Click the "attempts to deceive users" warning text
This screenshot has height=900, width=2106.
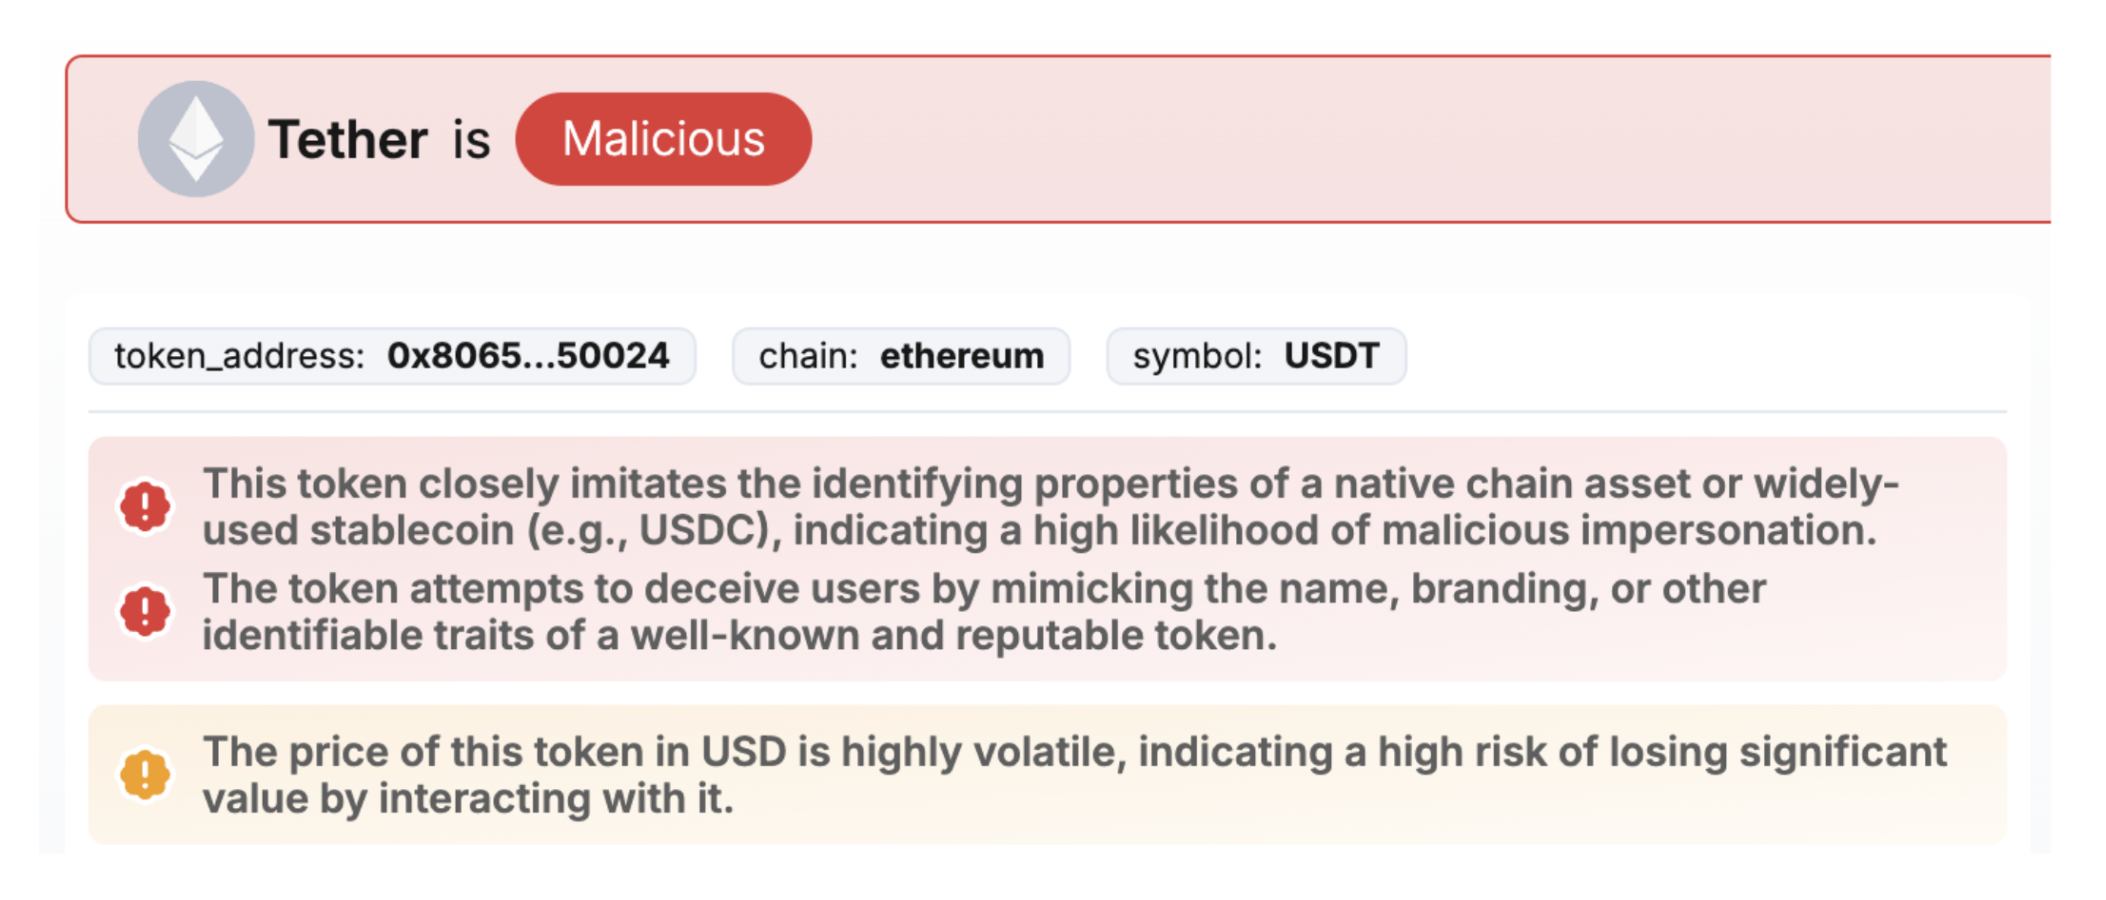(984, 589)
